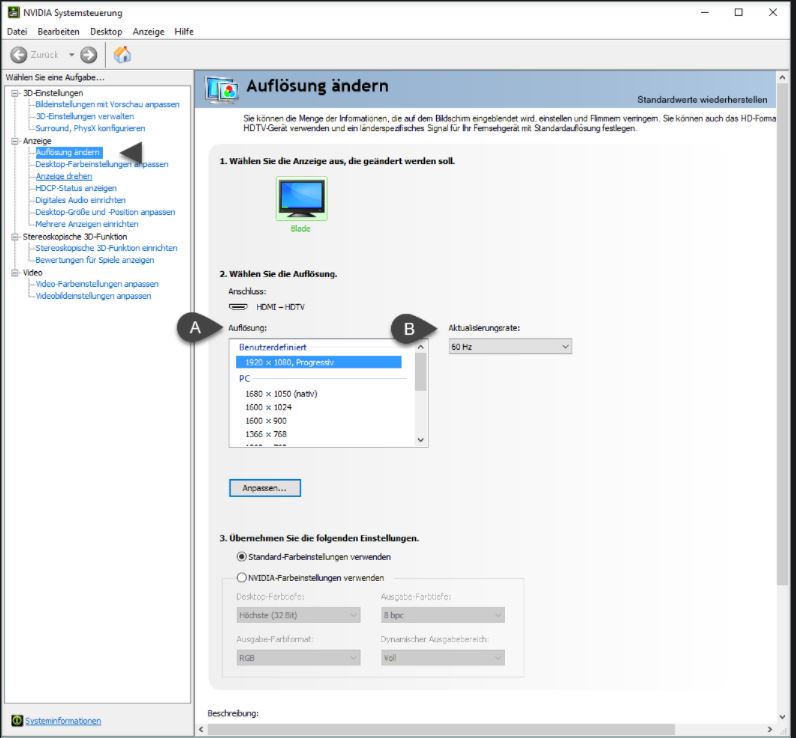796x738 pixels.
Task: Open the Hilfe menu
Action: pyautogui.click(x=184, y=31)
